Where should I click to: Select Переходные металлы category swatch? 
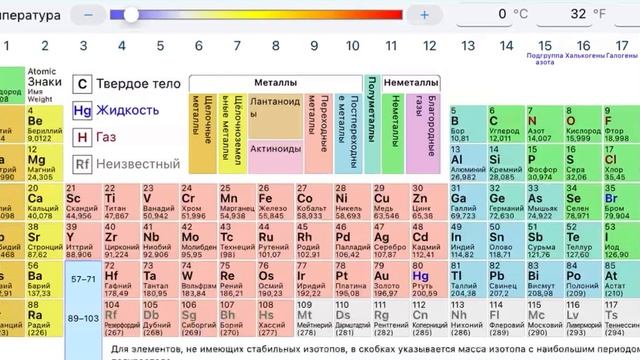point(318,134)
